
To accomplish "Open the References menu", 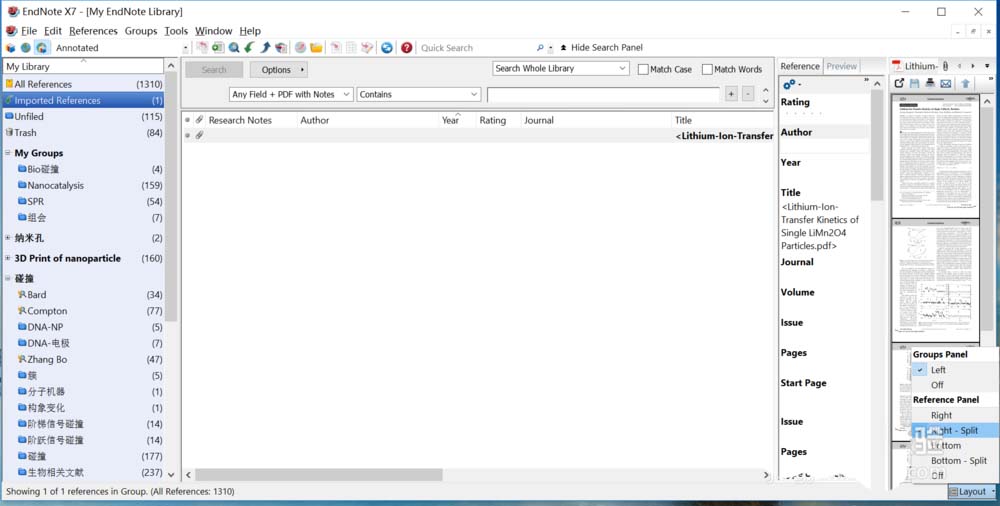I will click(x=93, y=31).
